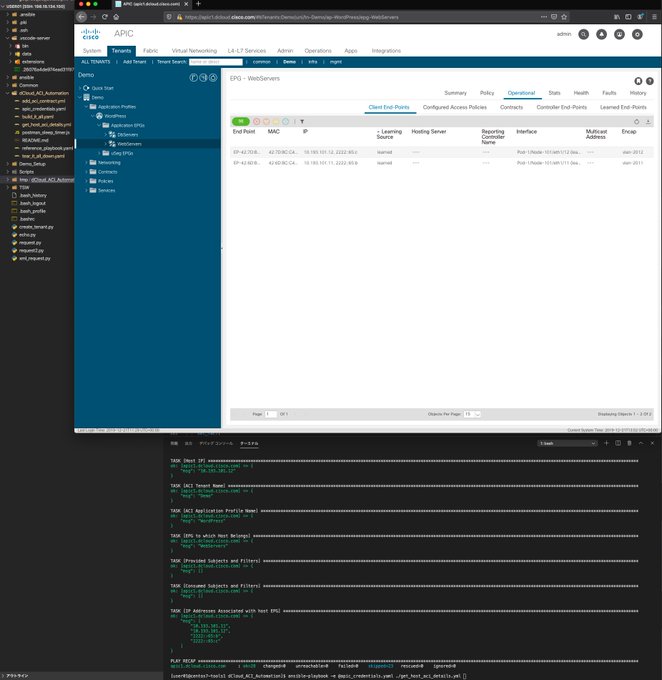Toggle the warning faults blue circle filter

pos(285,121)
